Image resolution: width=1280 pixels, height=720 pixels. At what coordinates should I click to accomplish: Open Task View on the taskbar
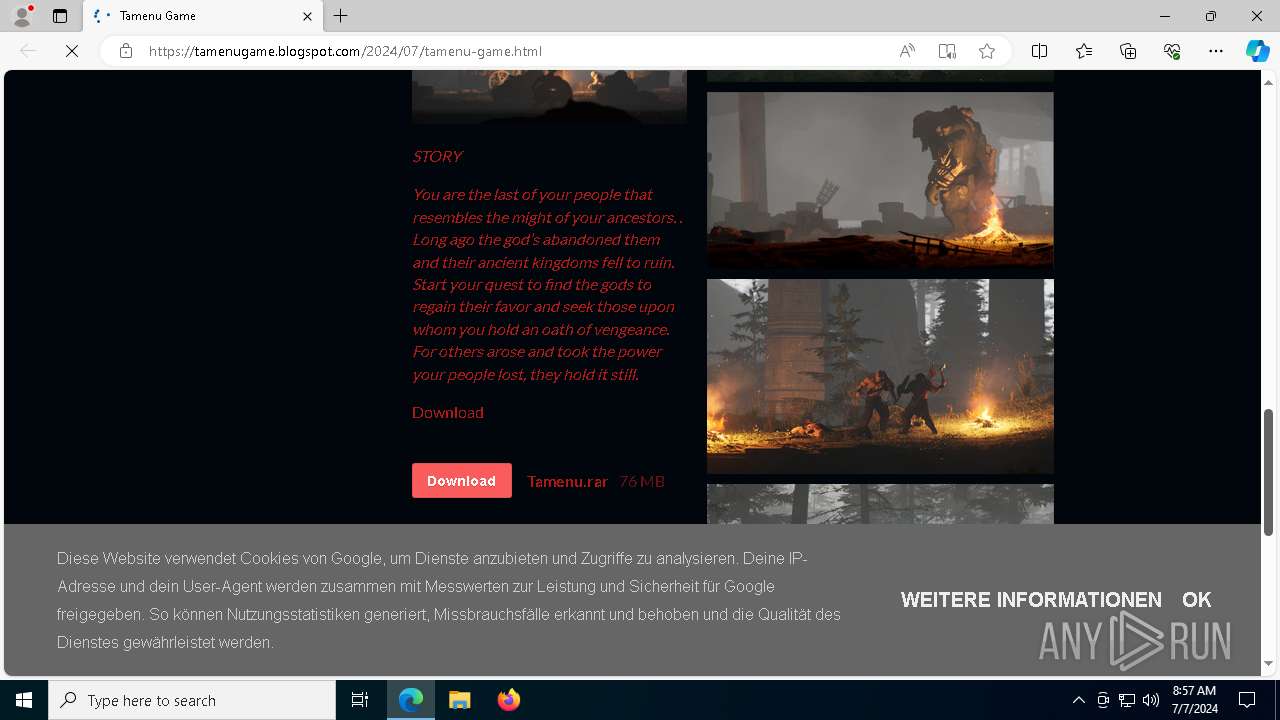360,700
